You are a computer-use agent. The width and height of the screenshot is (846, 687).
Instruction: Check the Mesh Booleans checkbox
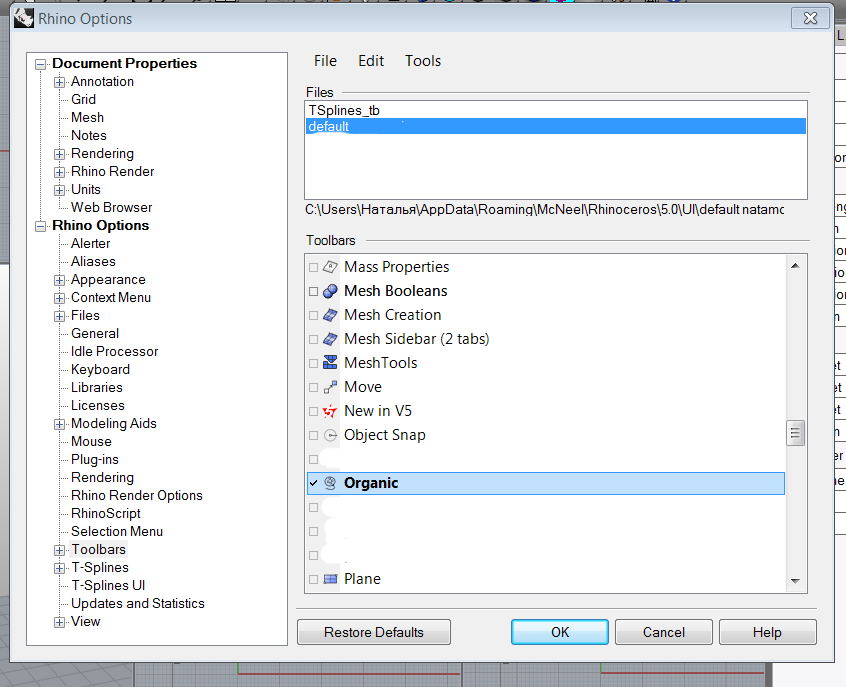[313, 291]
